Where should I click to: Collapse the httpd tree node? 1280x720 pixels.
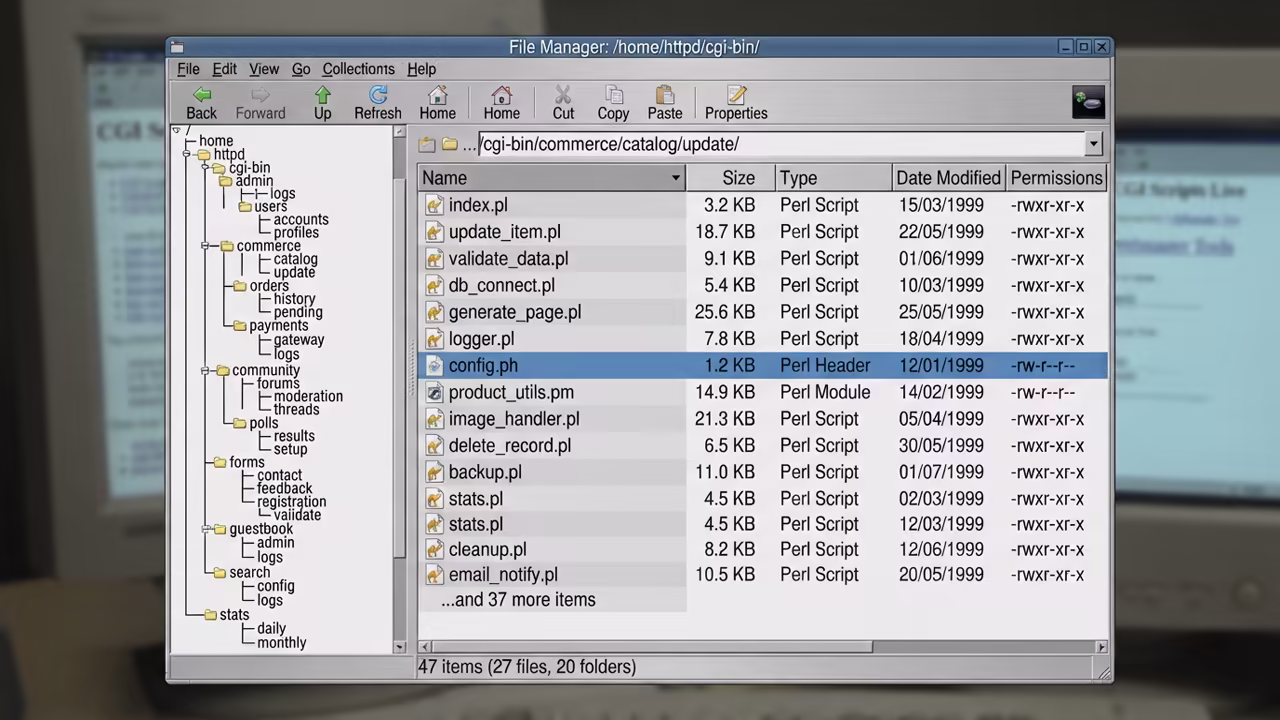pos(187,155)
